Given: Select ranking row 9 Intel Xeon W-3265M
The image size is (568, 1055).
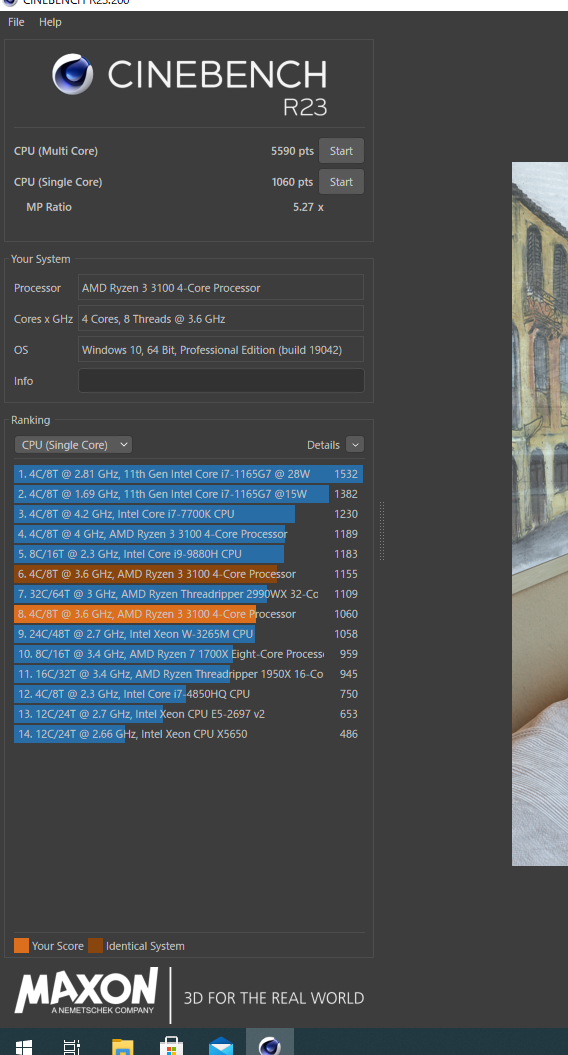Looking at the screenshot, I should click(188, 634).
